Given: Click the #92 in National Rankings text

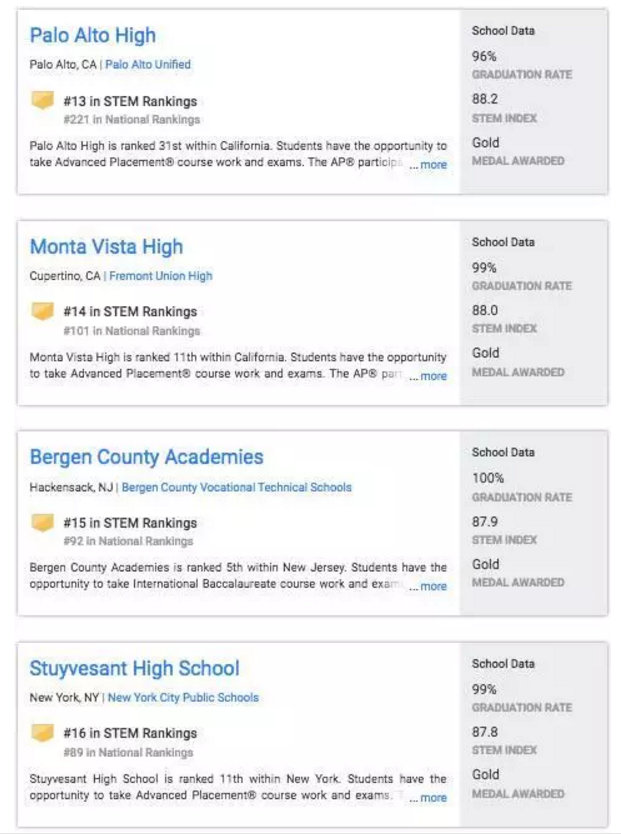Looking at the screenshot, I should (128, 541).
